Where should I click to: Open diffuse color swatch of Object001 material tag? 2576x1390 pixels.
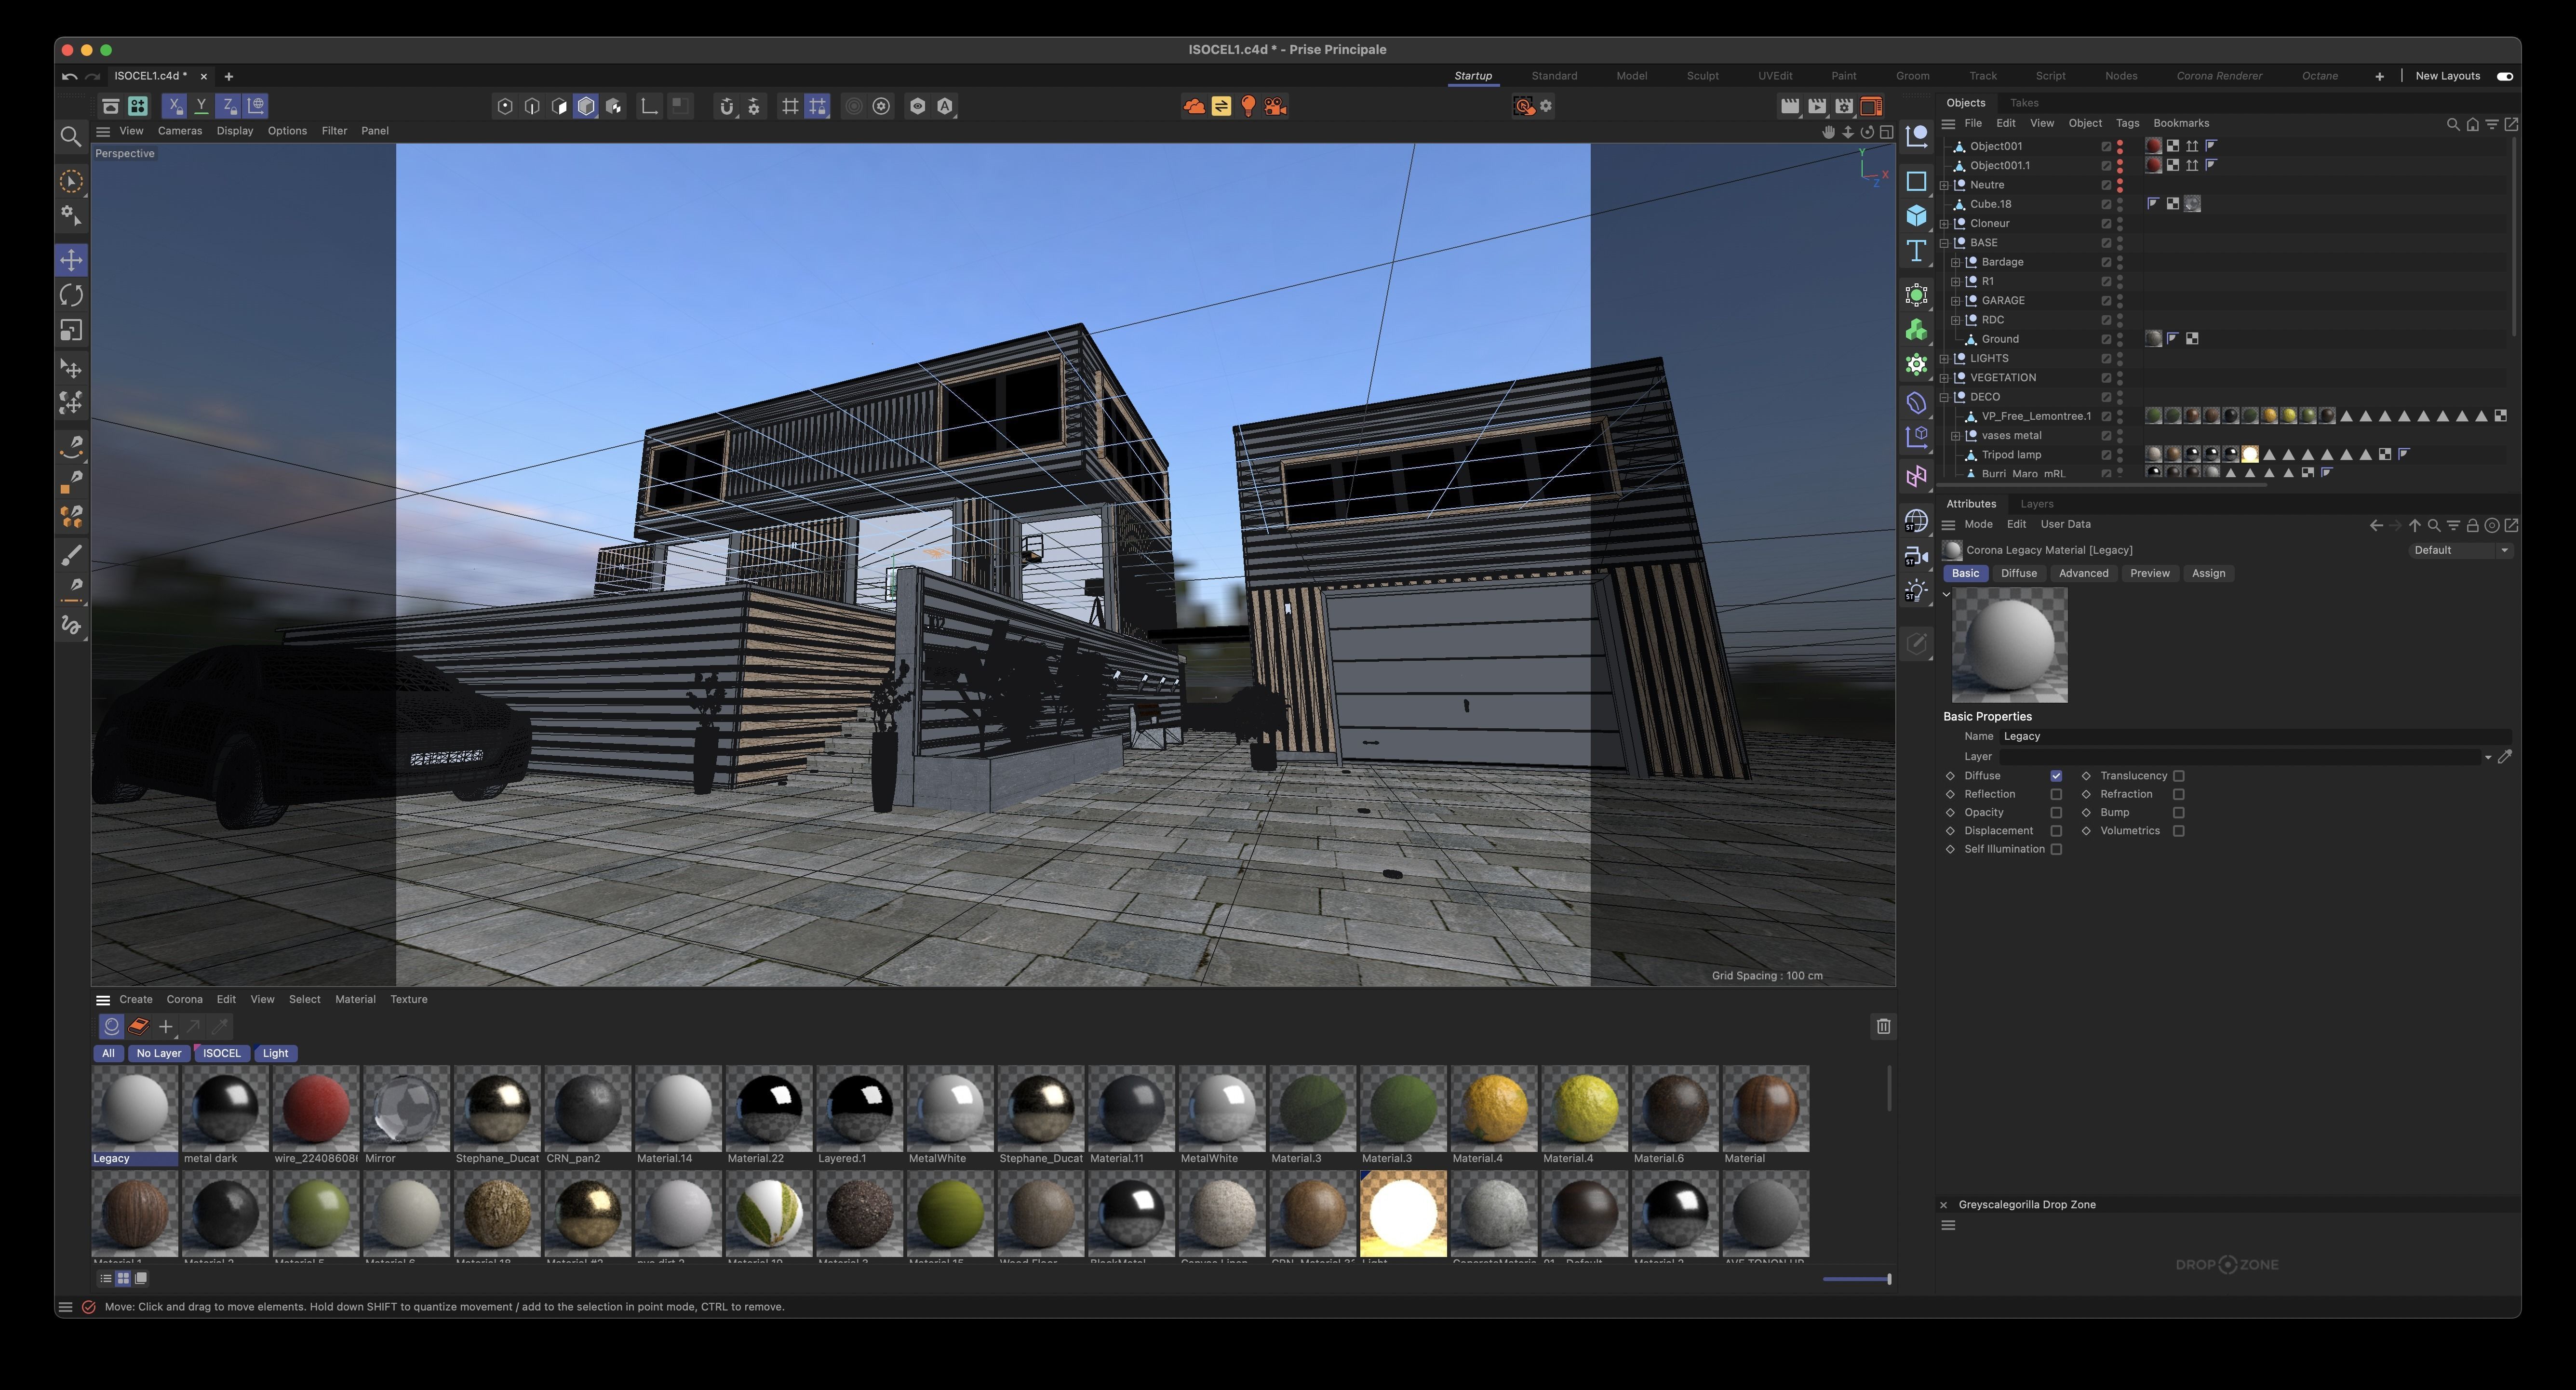pyautogui.click(x=2154, y=147)
